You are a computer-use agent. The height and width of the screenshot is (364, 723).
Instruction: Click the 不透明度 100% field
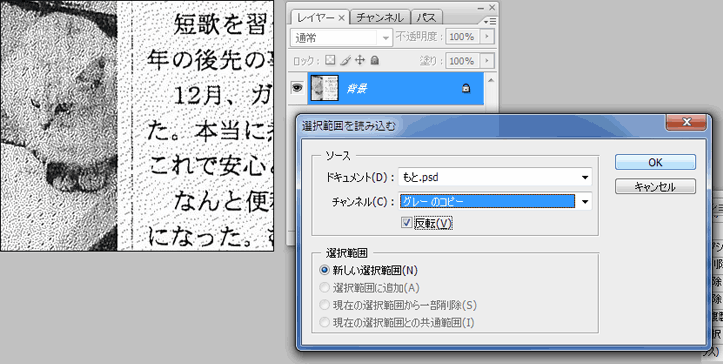462,37
